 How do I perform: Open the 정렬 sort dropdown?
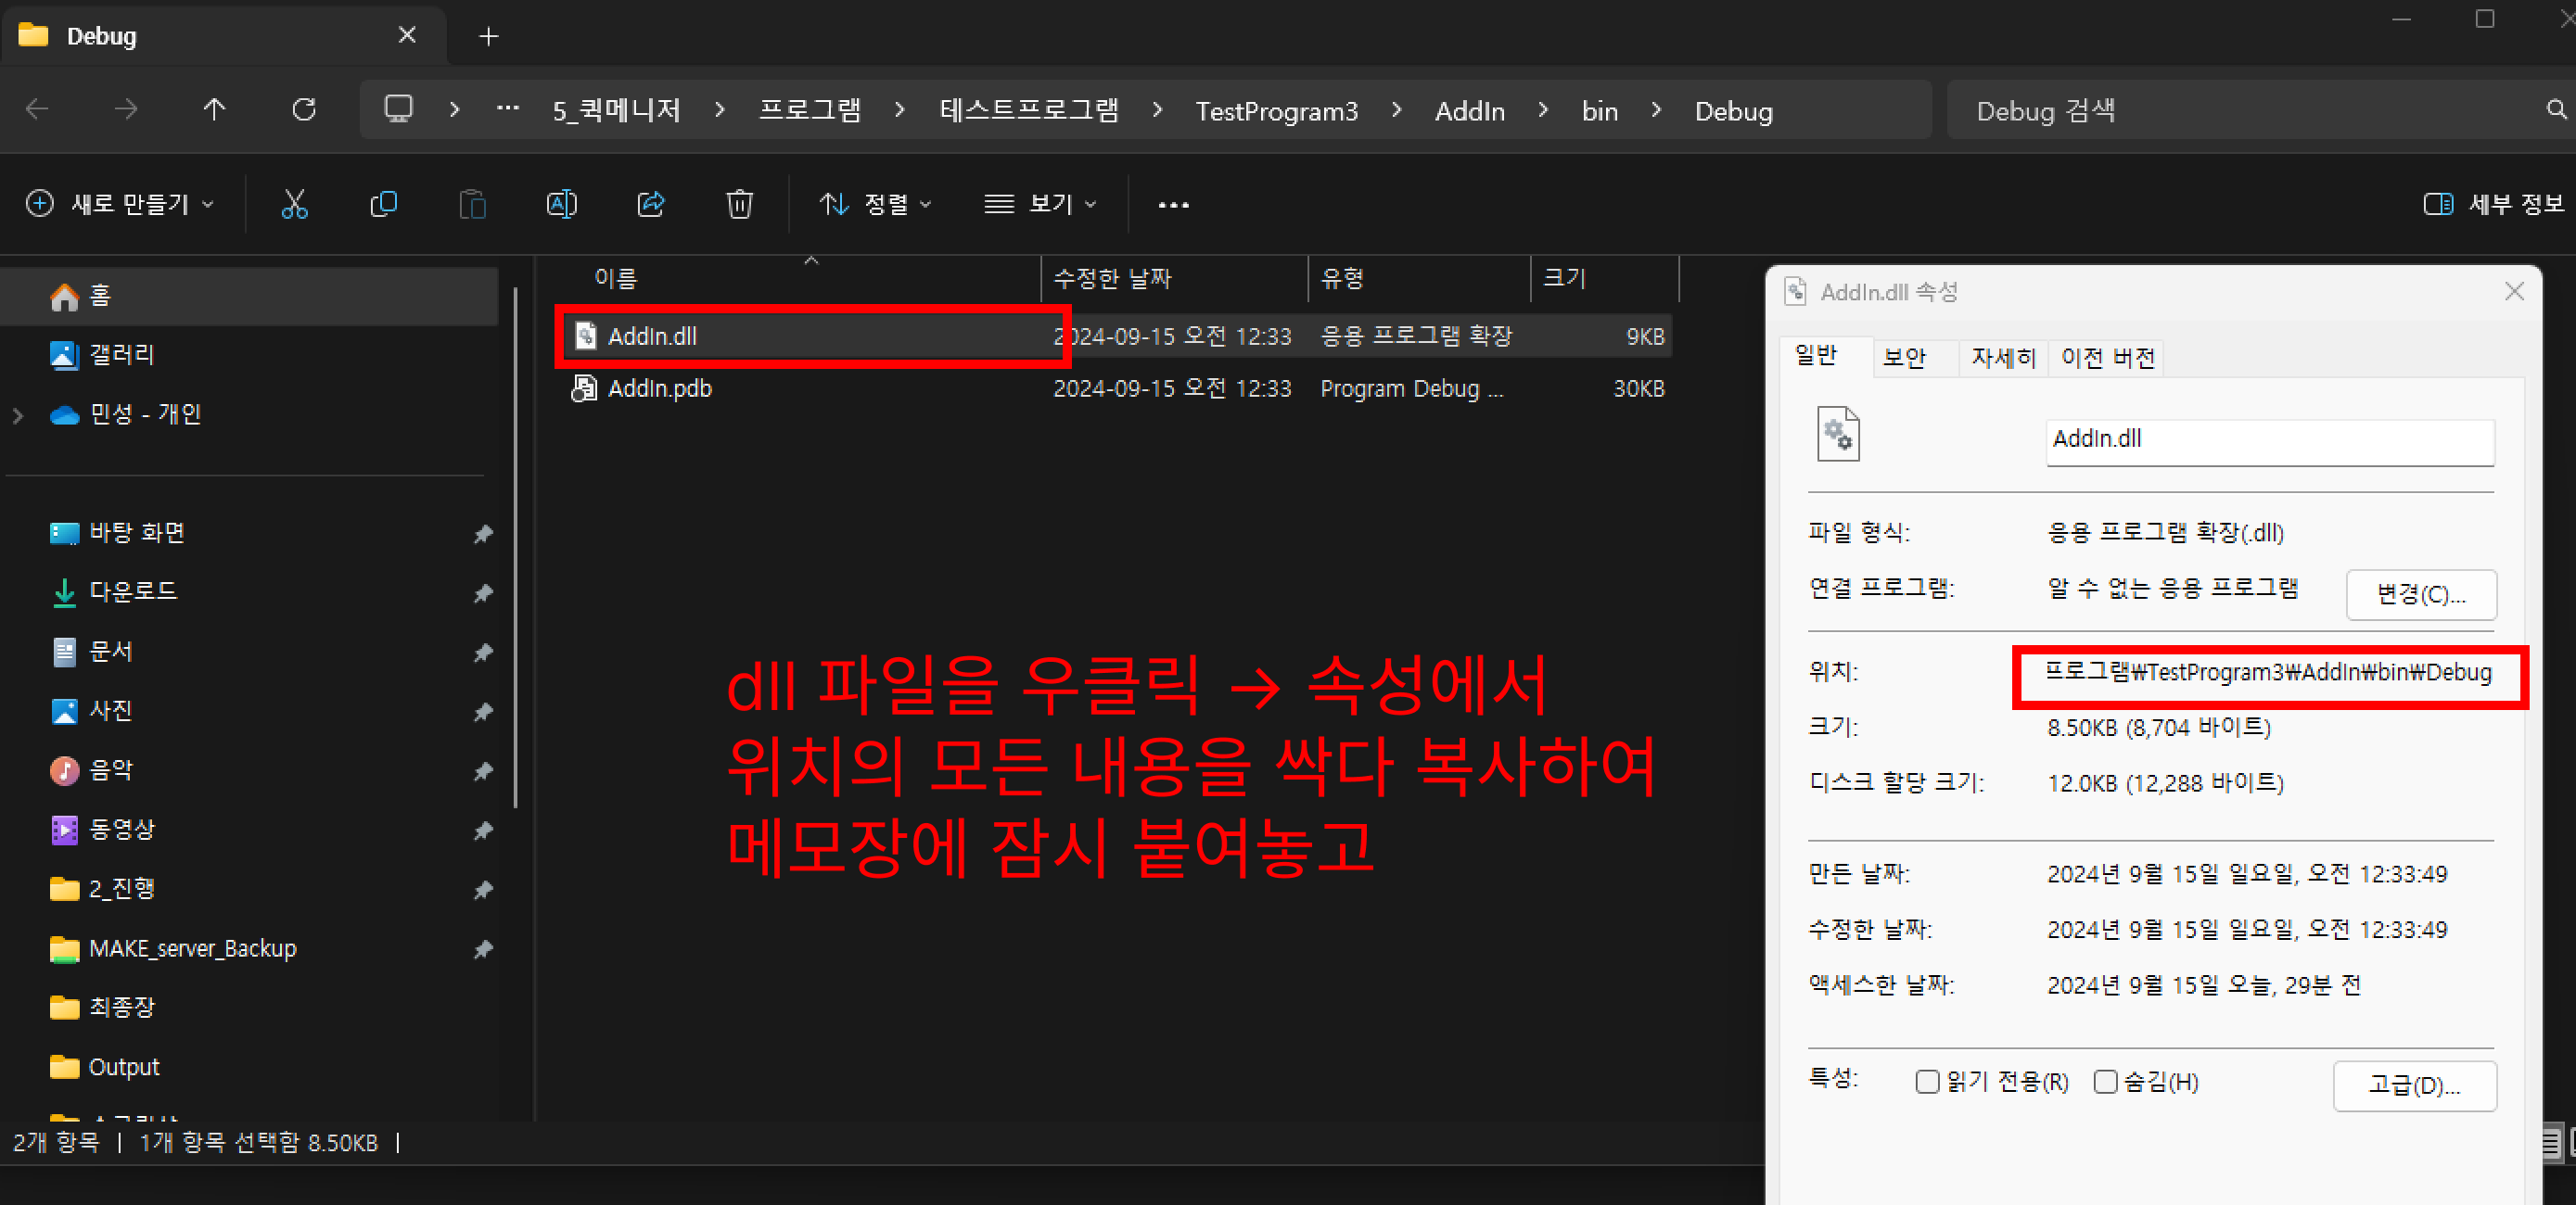tap(876, 204)
